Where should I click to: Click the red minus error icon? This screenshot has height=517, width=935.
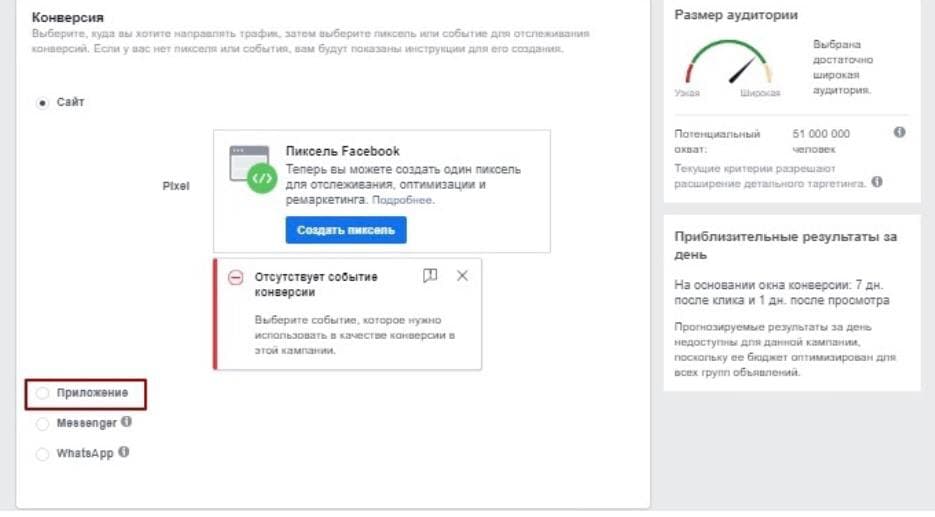(x=236, y=277)
